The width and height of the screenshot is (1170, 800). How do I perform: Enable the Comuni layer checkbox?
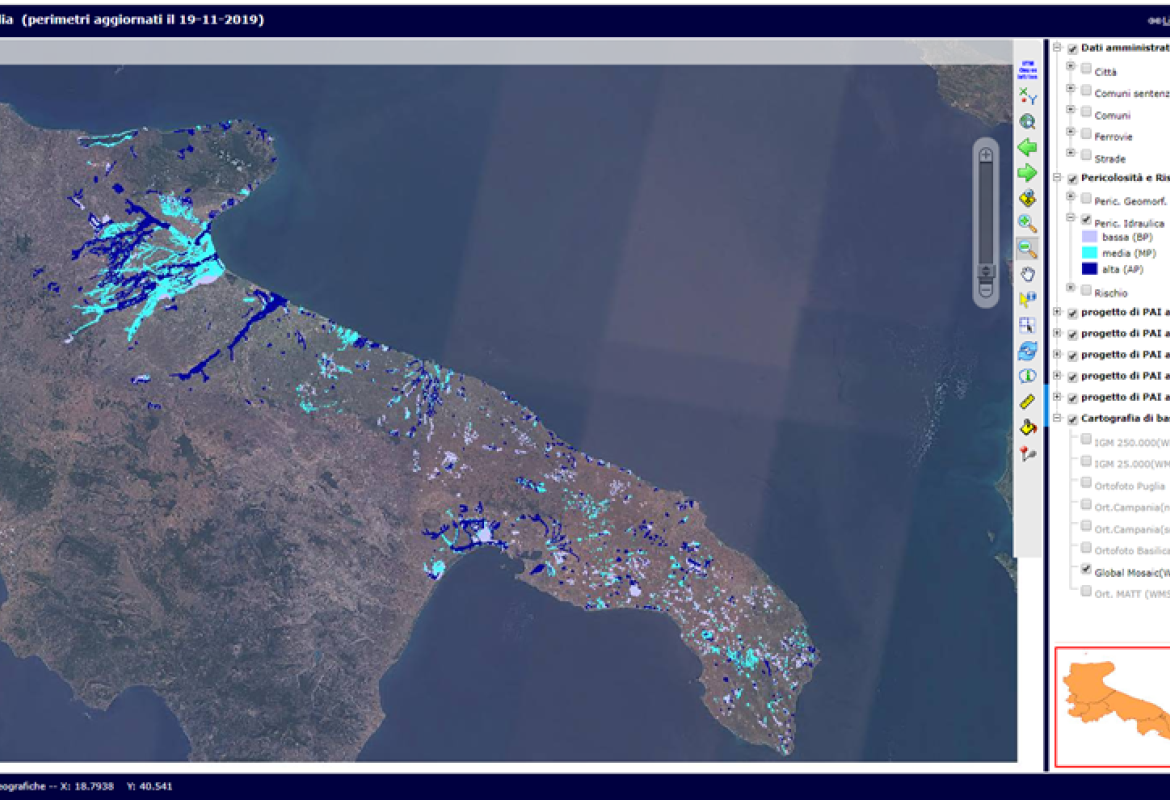(x=1086, y=111)
